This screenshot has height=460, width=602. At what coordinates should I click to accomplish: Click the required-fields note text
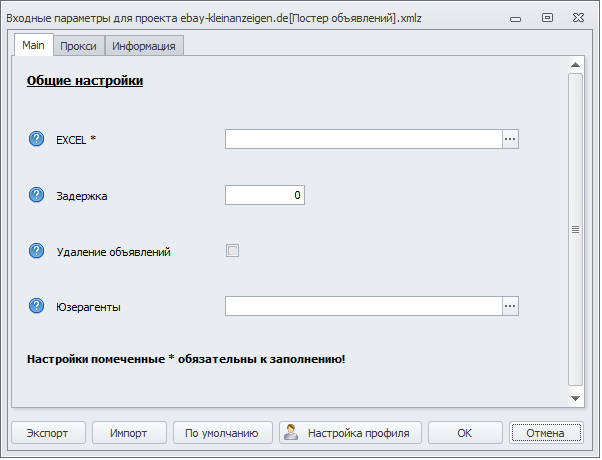point(186,359)
